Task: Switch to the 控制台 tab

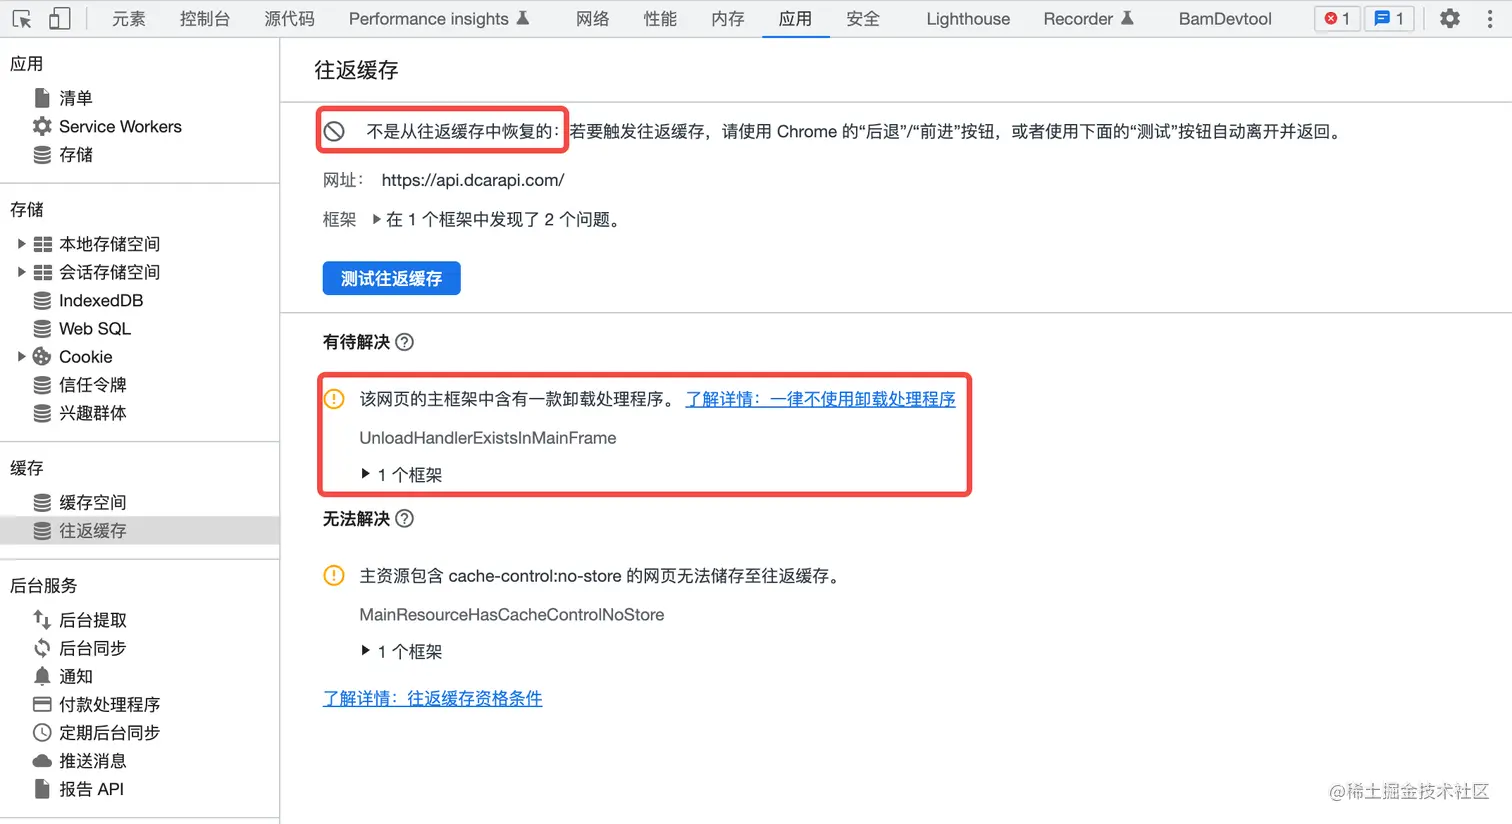Action: pyautogui.click(x=205, y=18)
